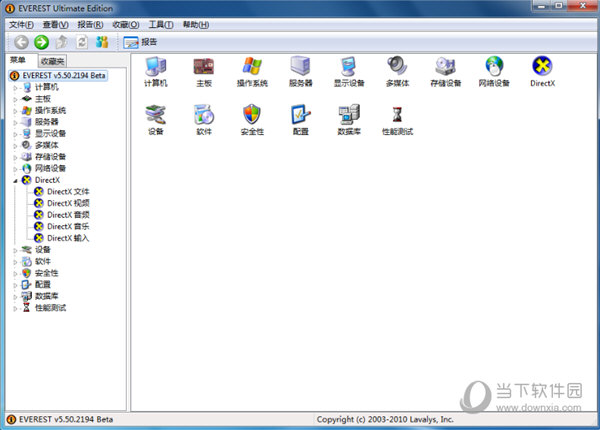Open the 查看(V) menu

coord(55,25)
